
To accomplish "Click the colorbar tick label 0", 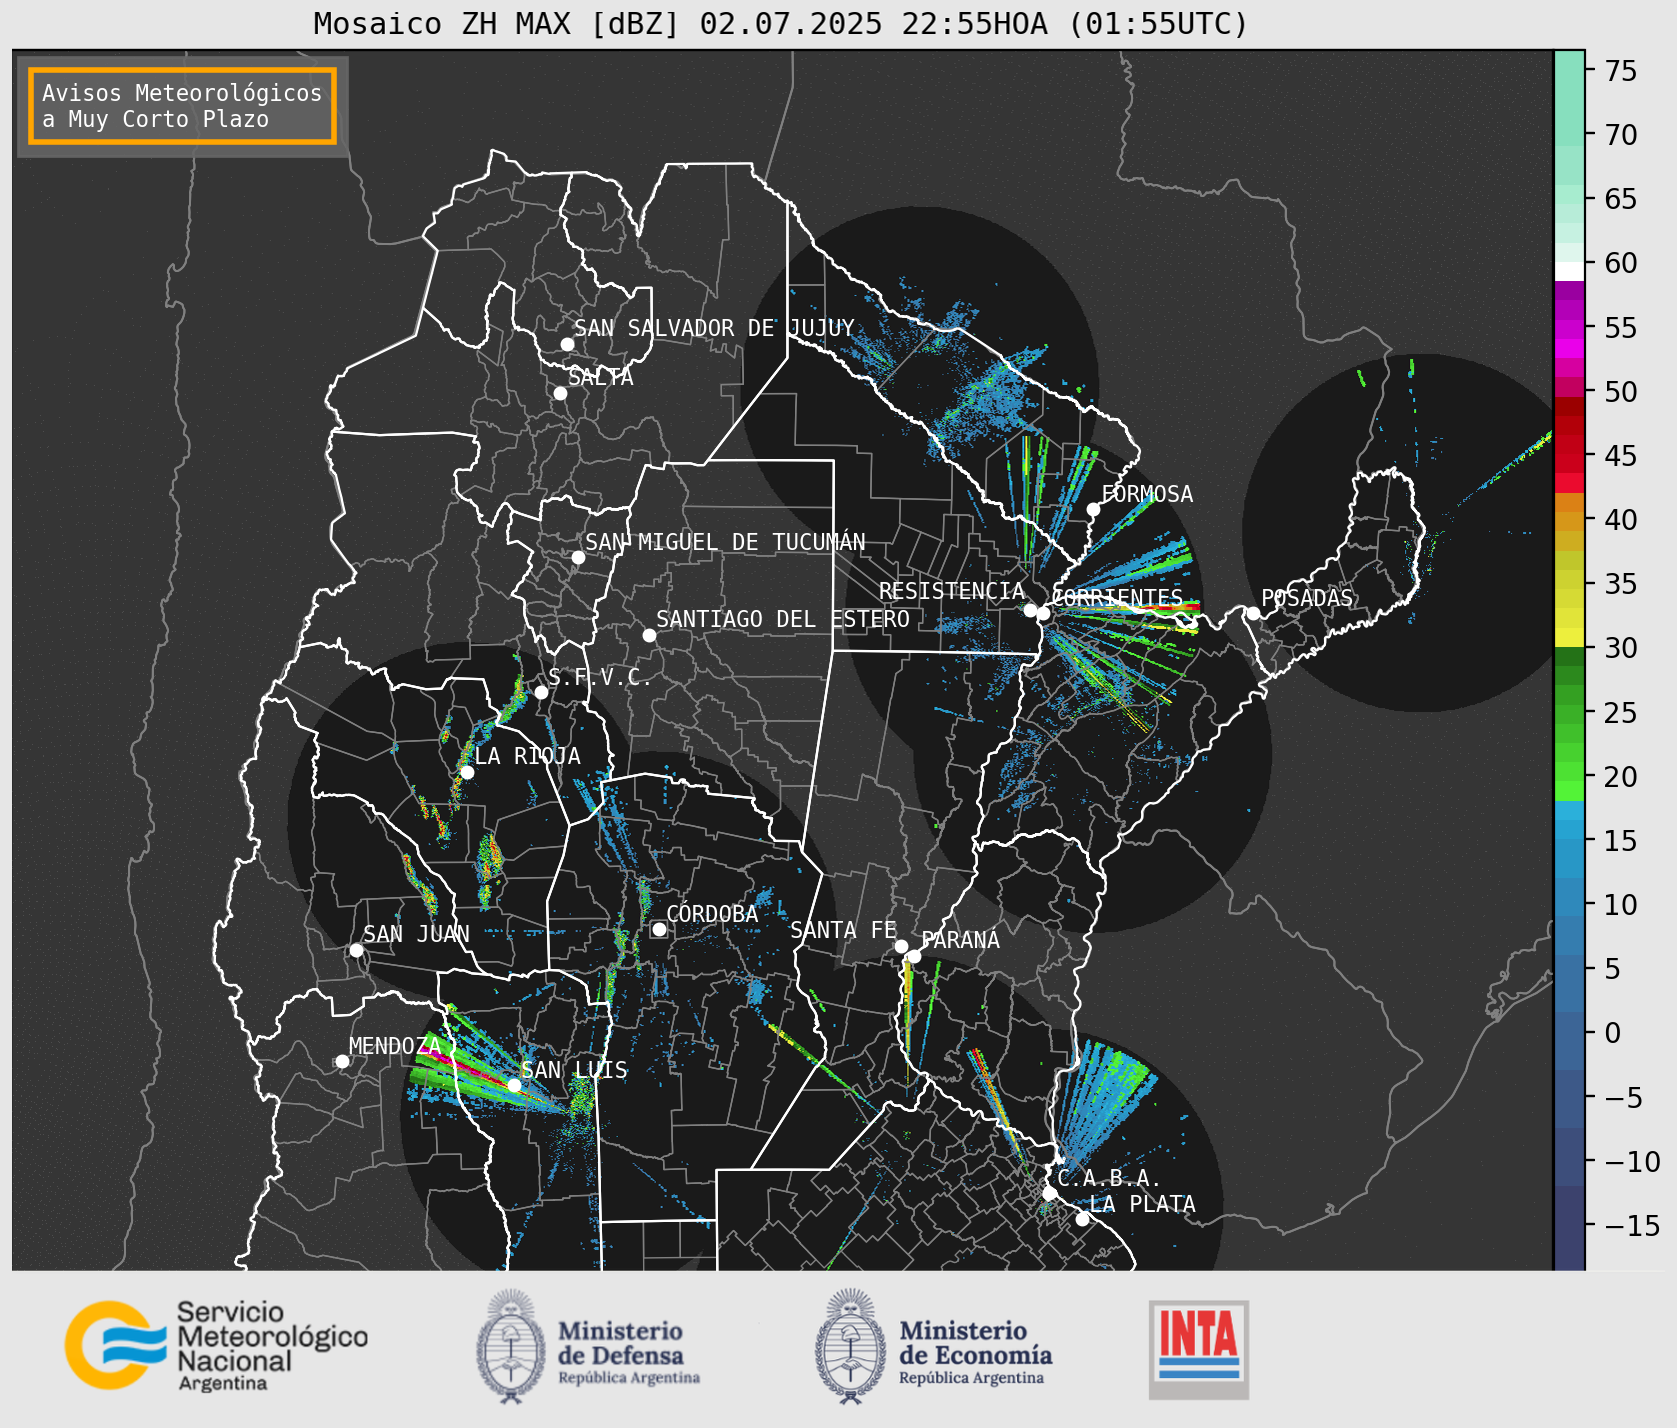I will click(x=1612, y=1033).
